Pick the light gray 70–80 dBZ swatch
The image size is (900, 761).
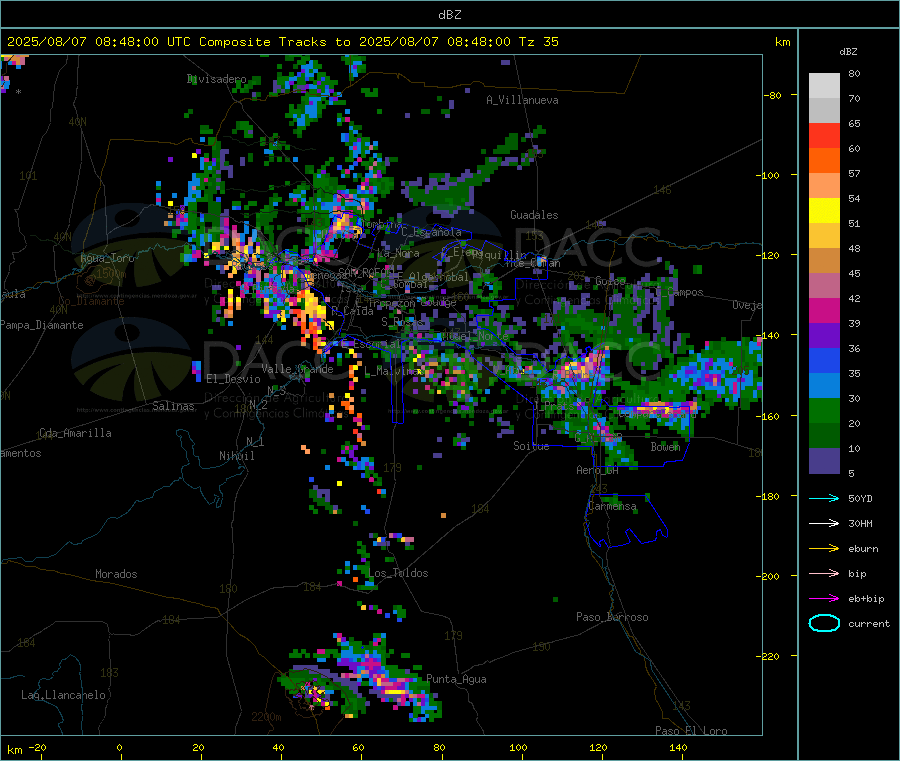click(x=824, y=86)
